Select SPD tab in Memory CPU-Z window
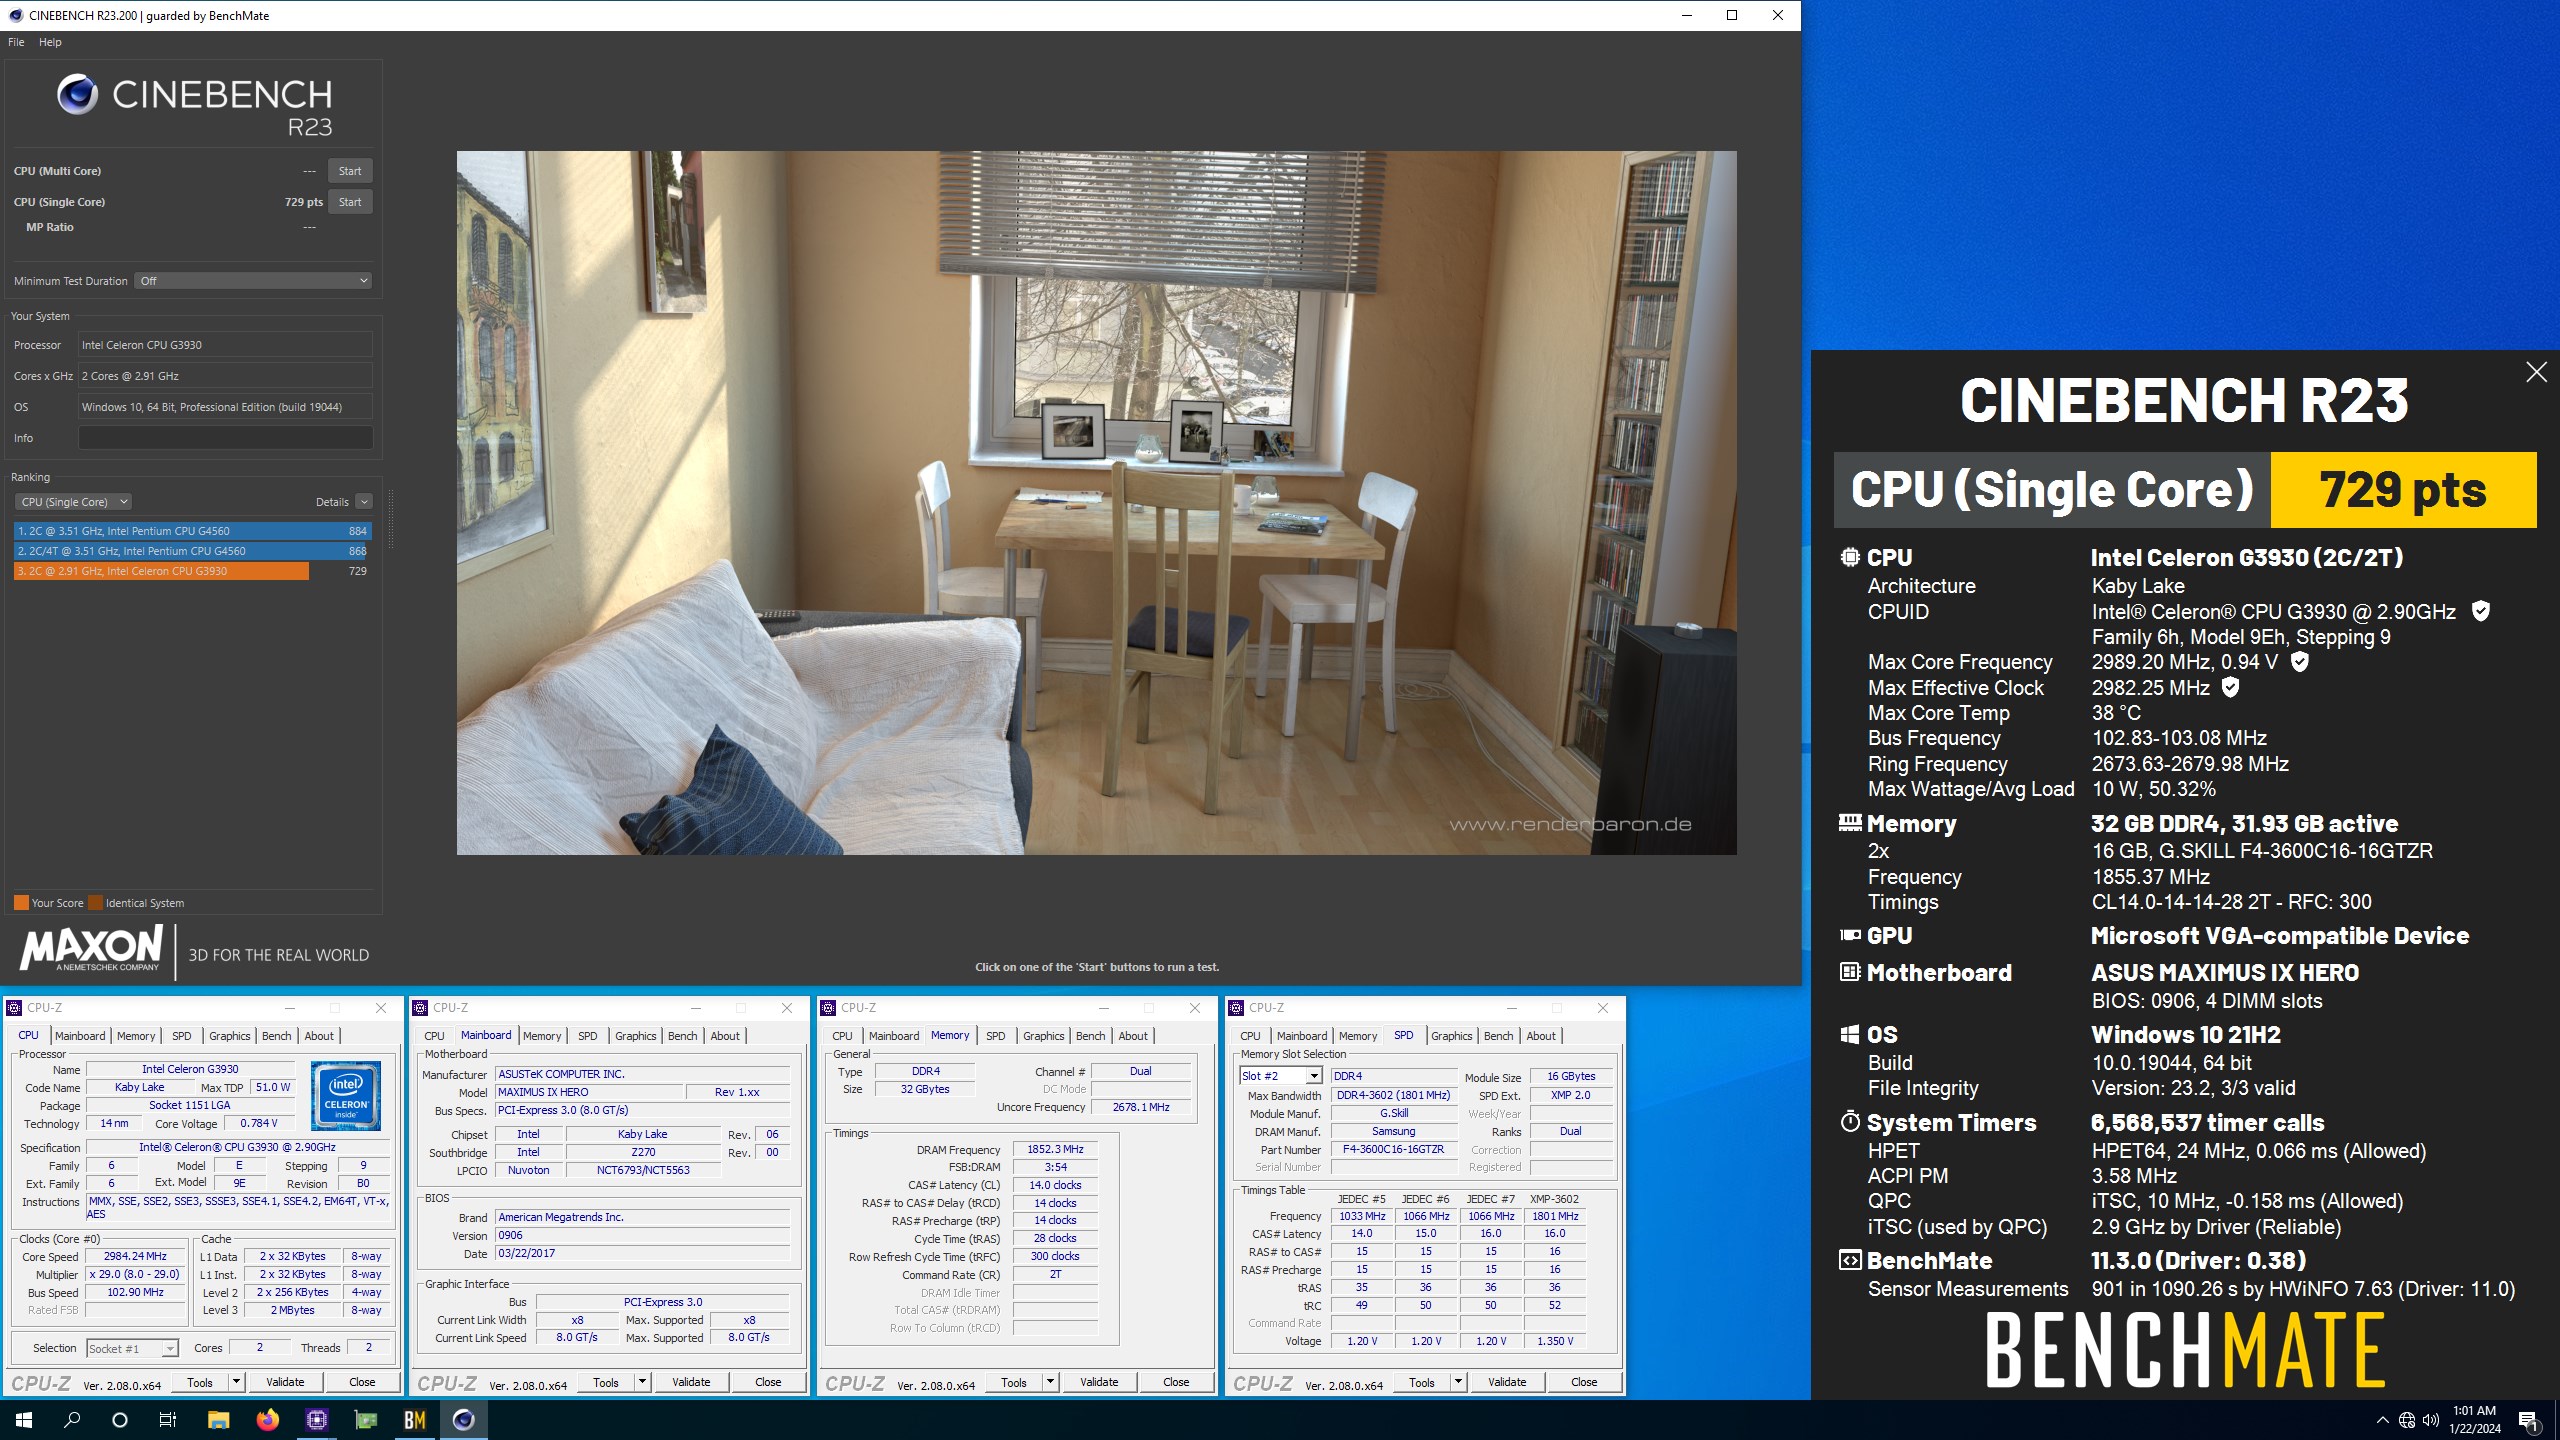The height and width of the screenshot is (1440, 2560). pos(996,1036)
